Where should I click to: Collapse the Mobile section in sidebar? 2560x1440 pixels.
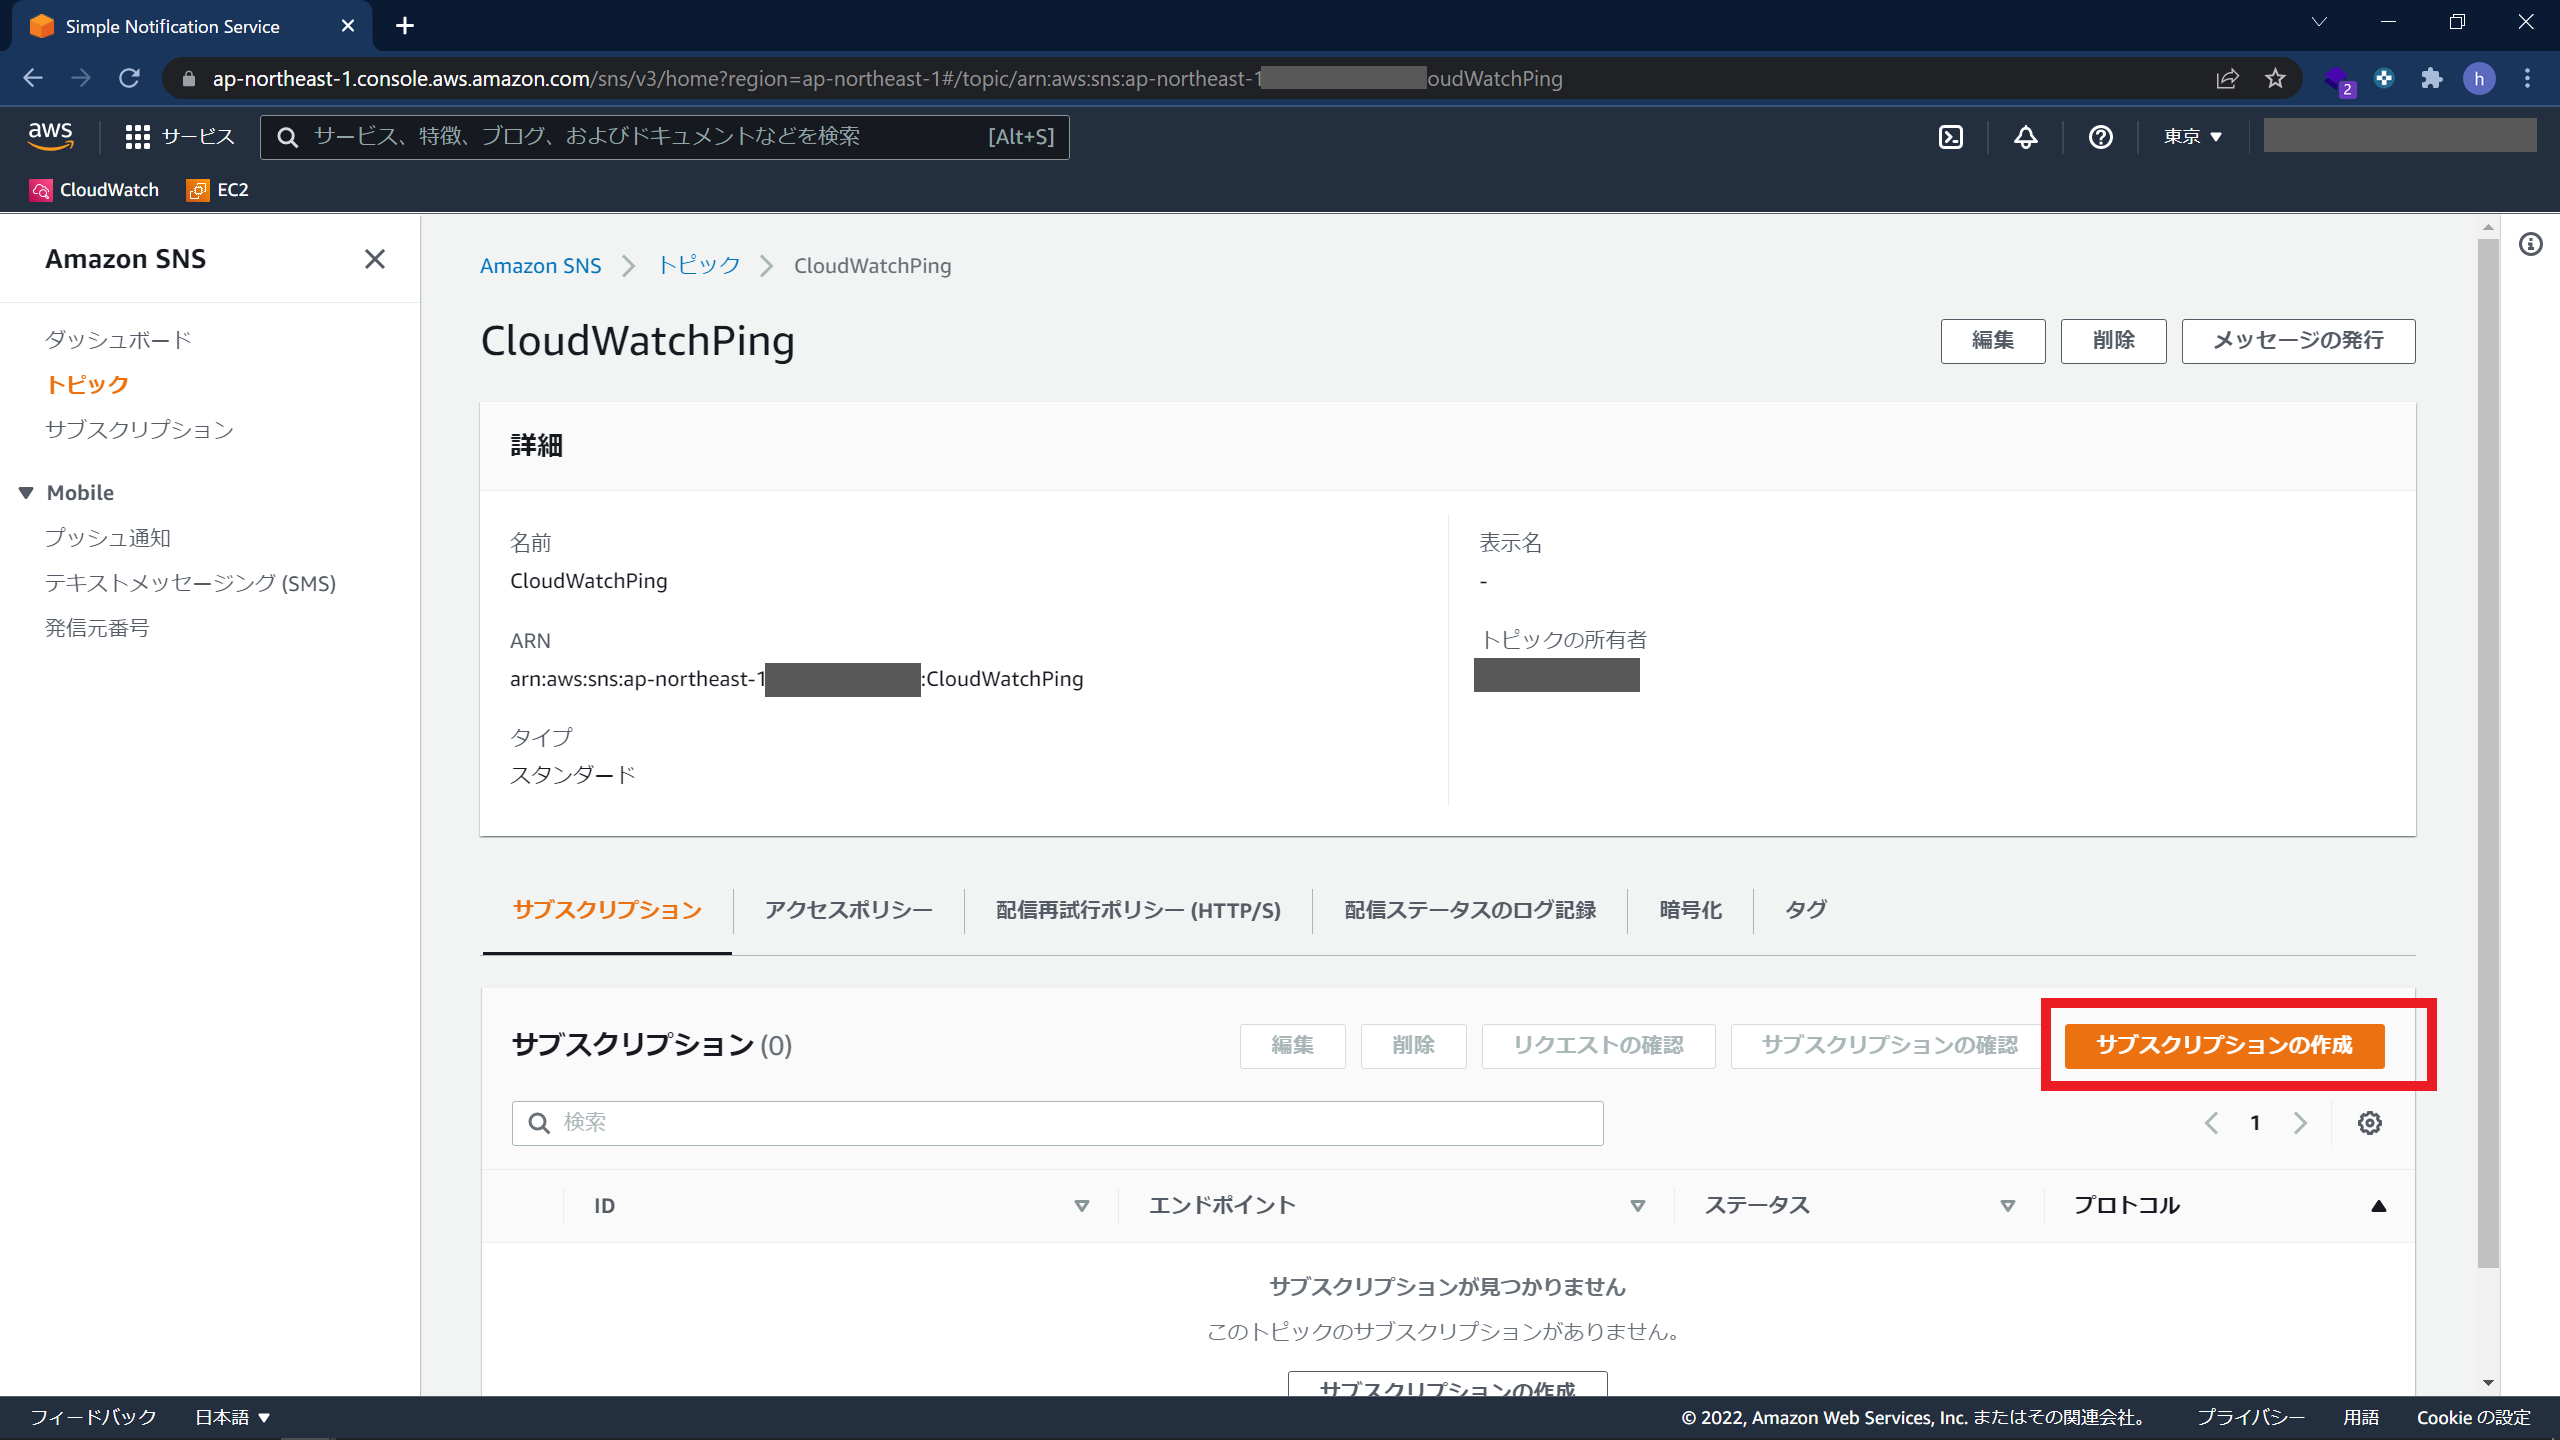(26, 493)
